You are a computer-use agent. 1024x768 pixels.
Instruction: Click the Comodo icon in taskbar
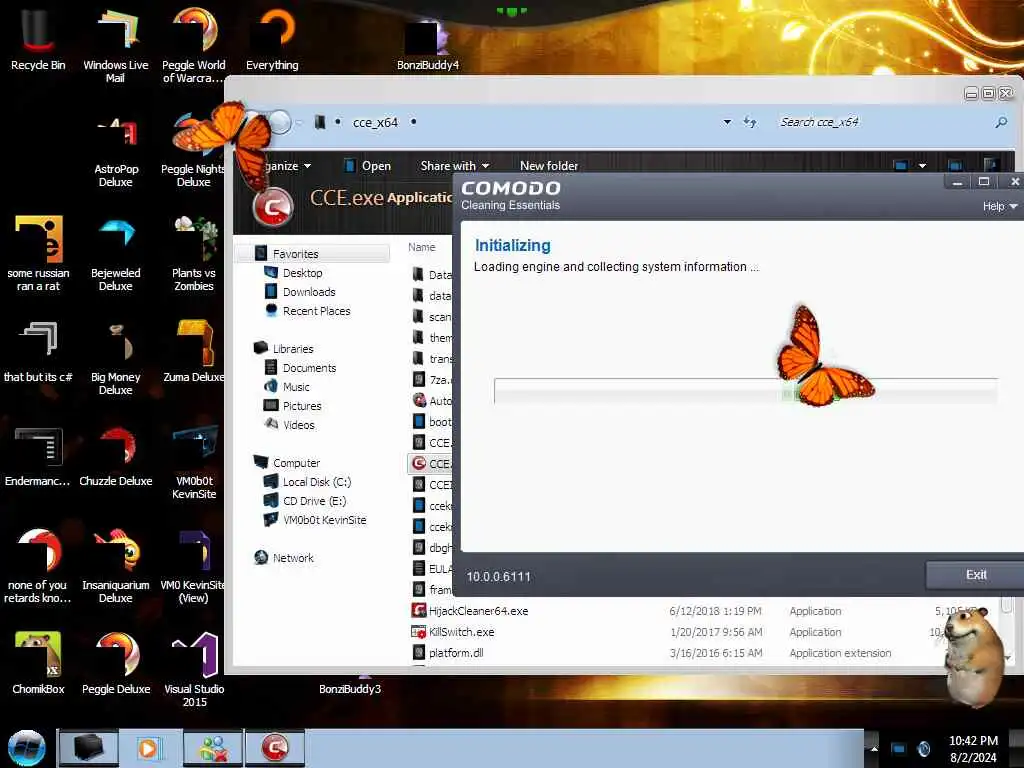click(x=275, y=748)
